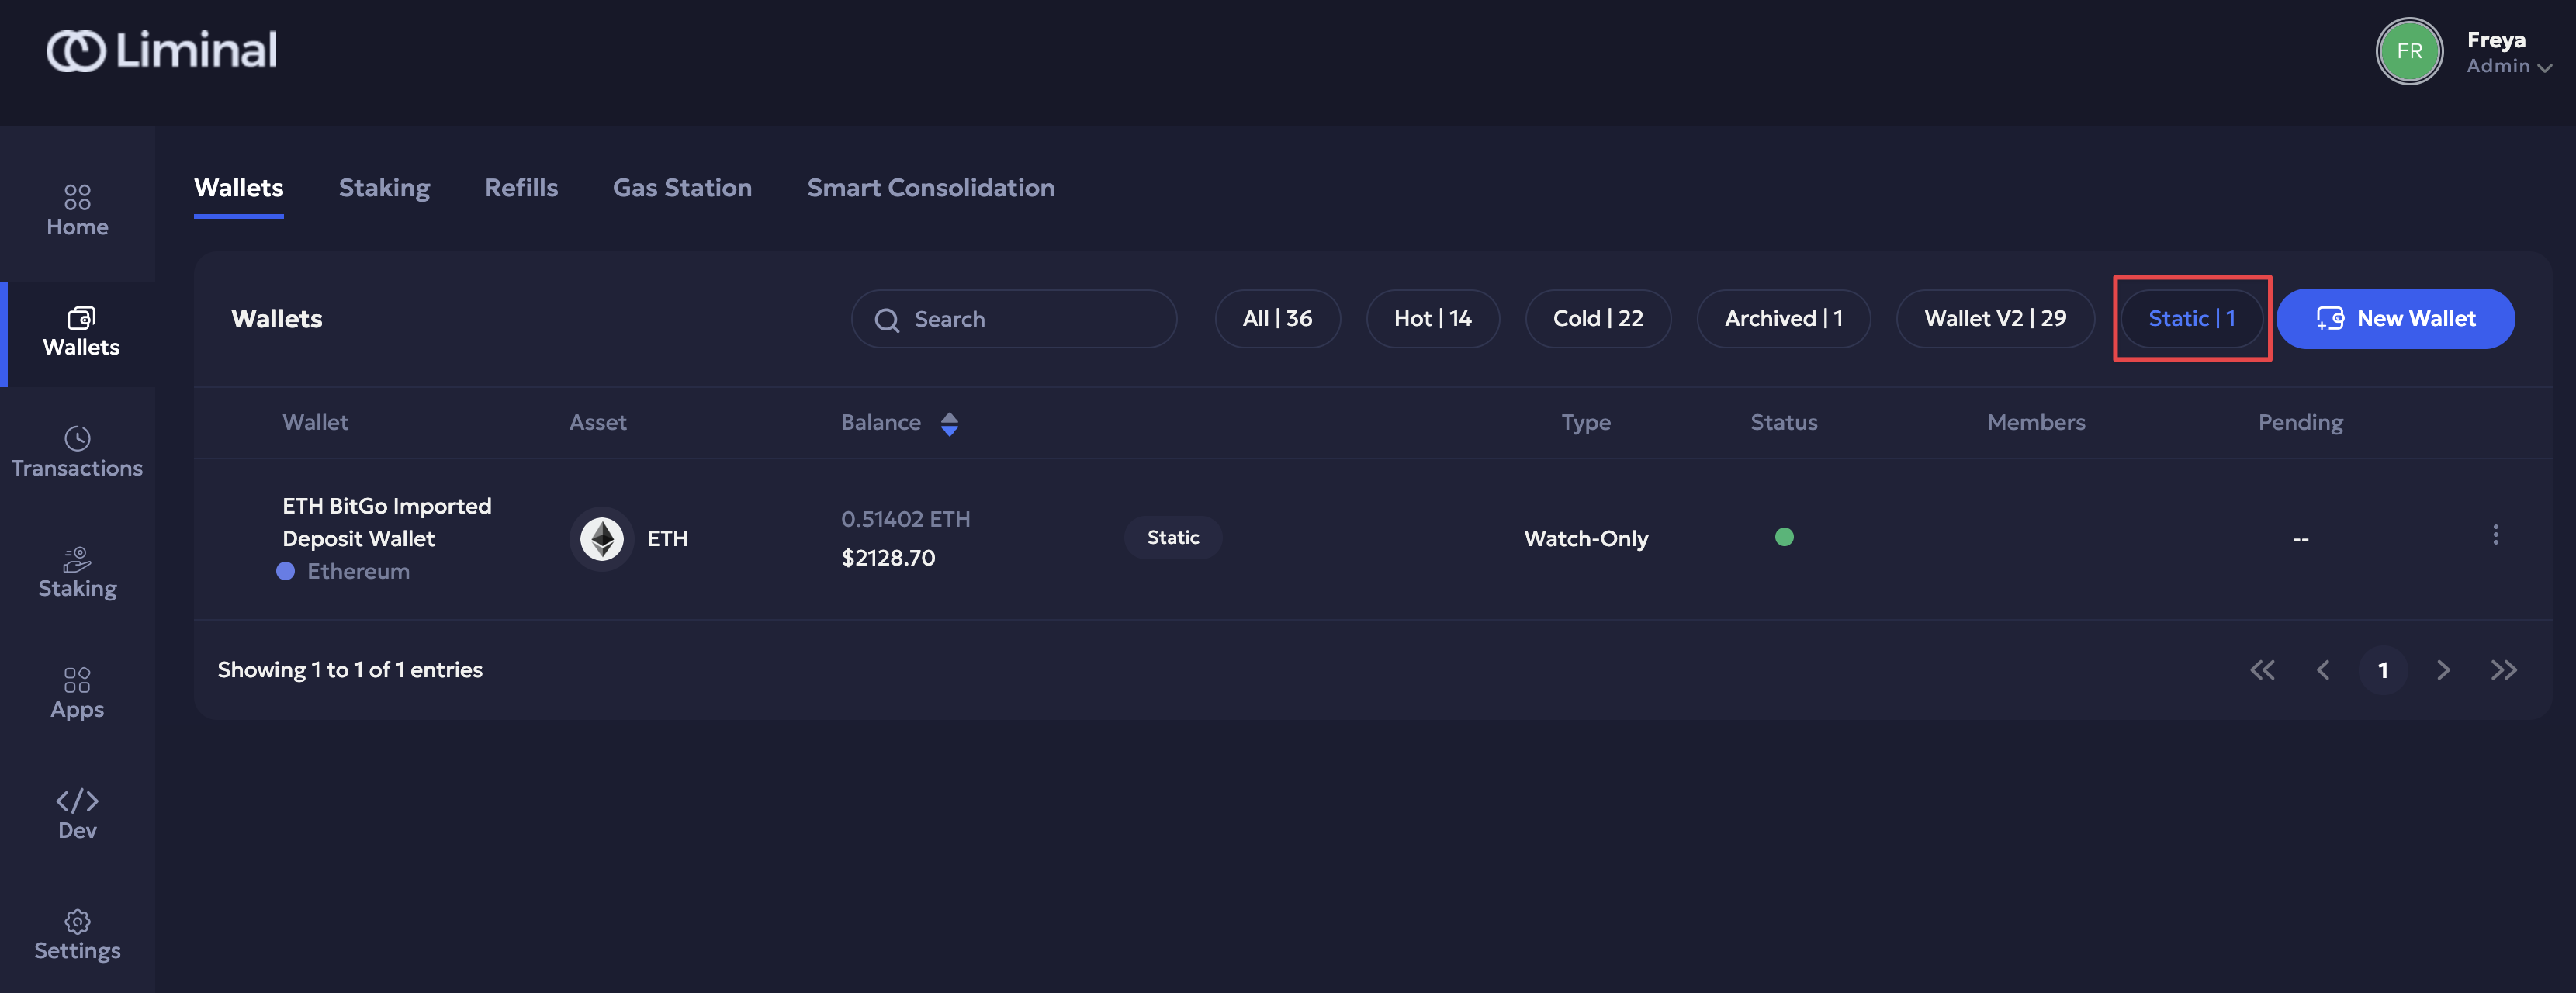The width and height of the screenshot is (2576, 993).
Task: Open the Dev code section
Action: coord(77,814)
